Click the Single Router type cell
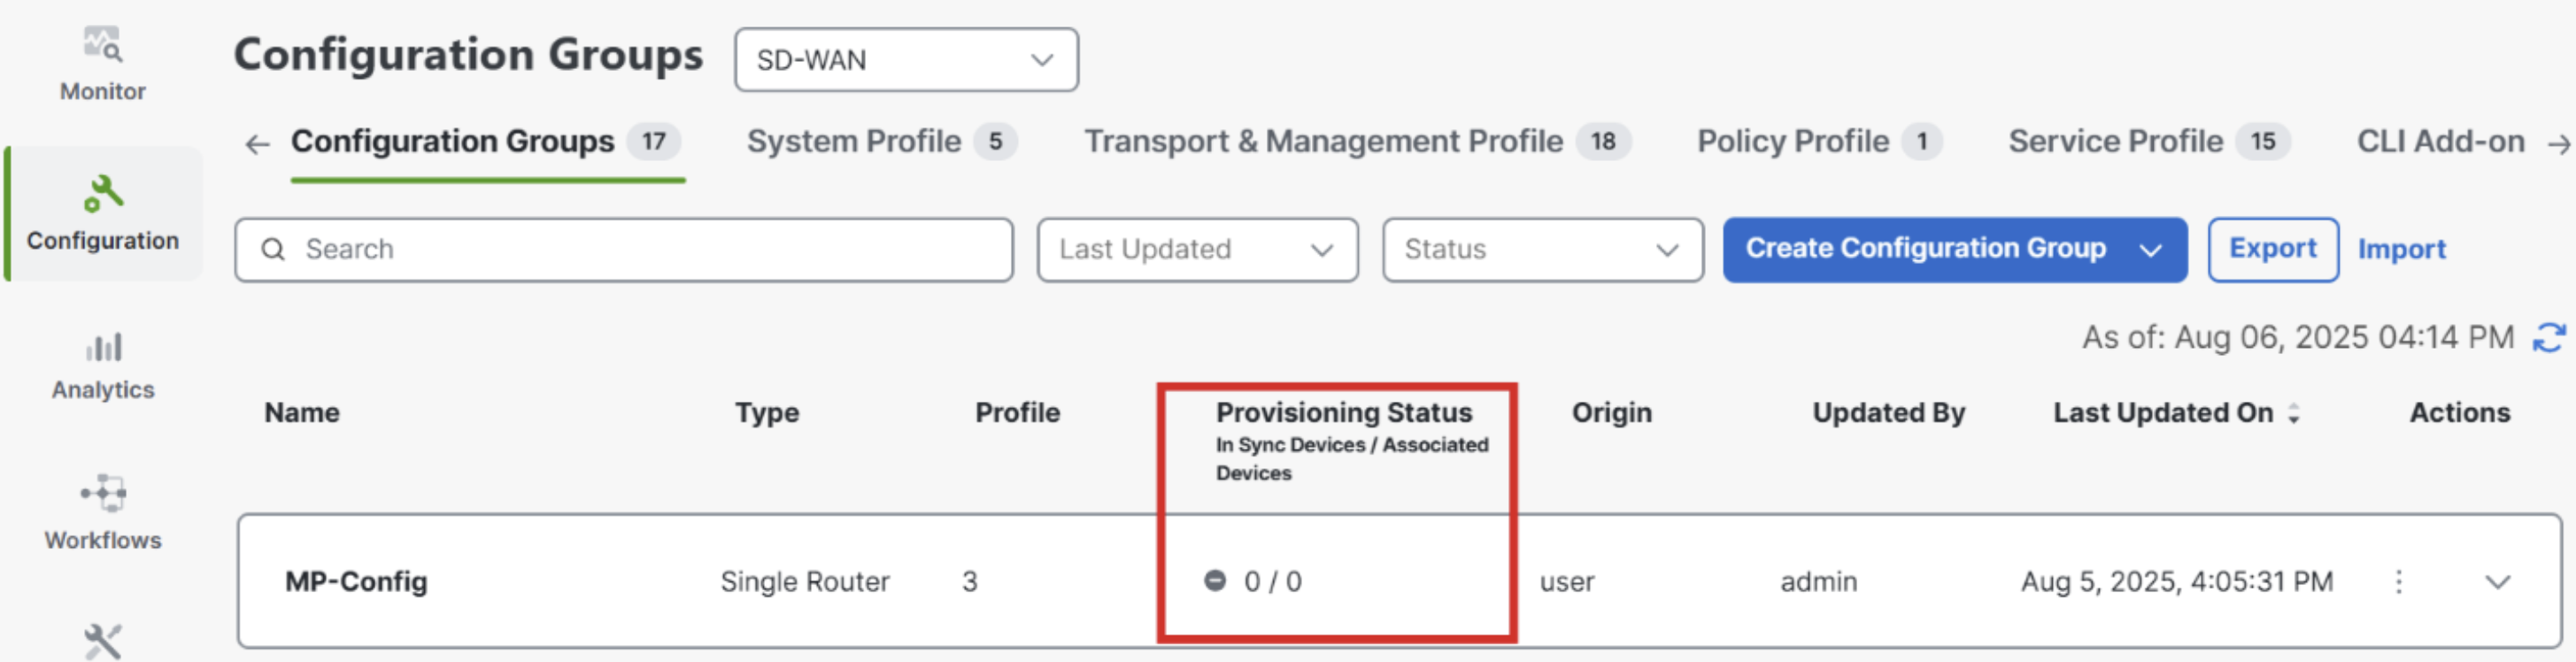The width and height of the screenshot is (2576, 662). 804,582
